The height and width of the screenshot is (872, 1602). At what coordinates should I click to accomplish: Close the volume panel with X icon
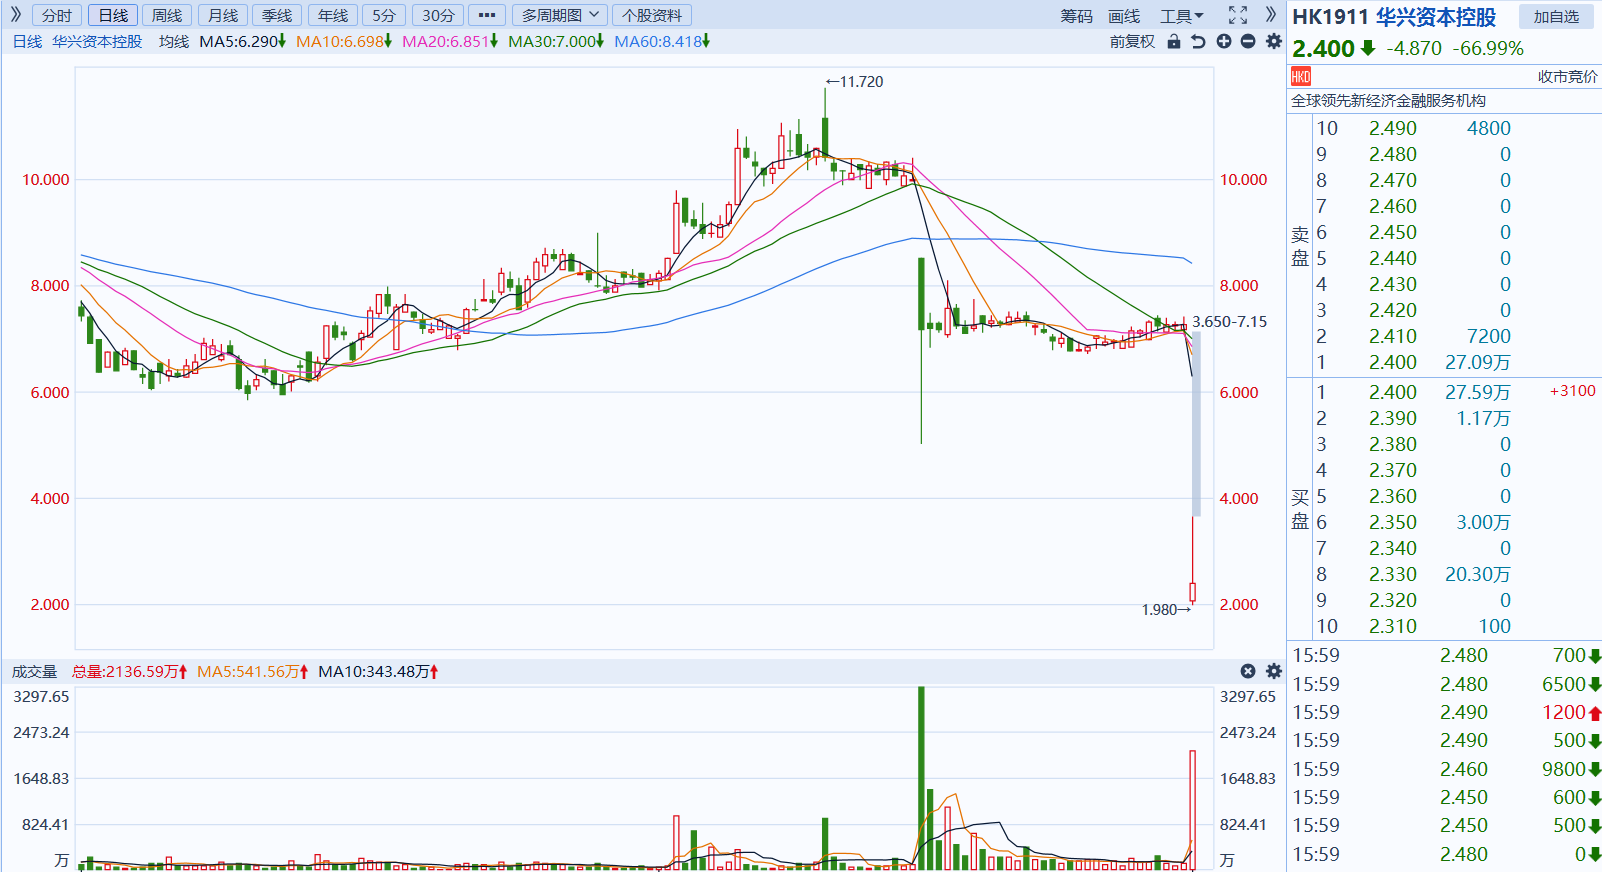point(1248,671)
